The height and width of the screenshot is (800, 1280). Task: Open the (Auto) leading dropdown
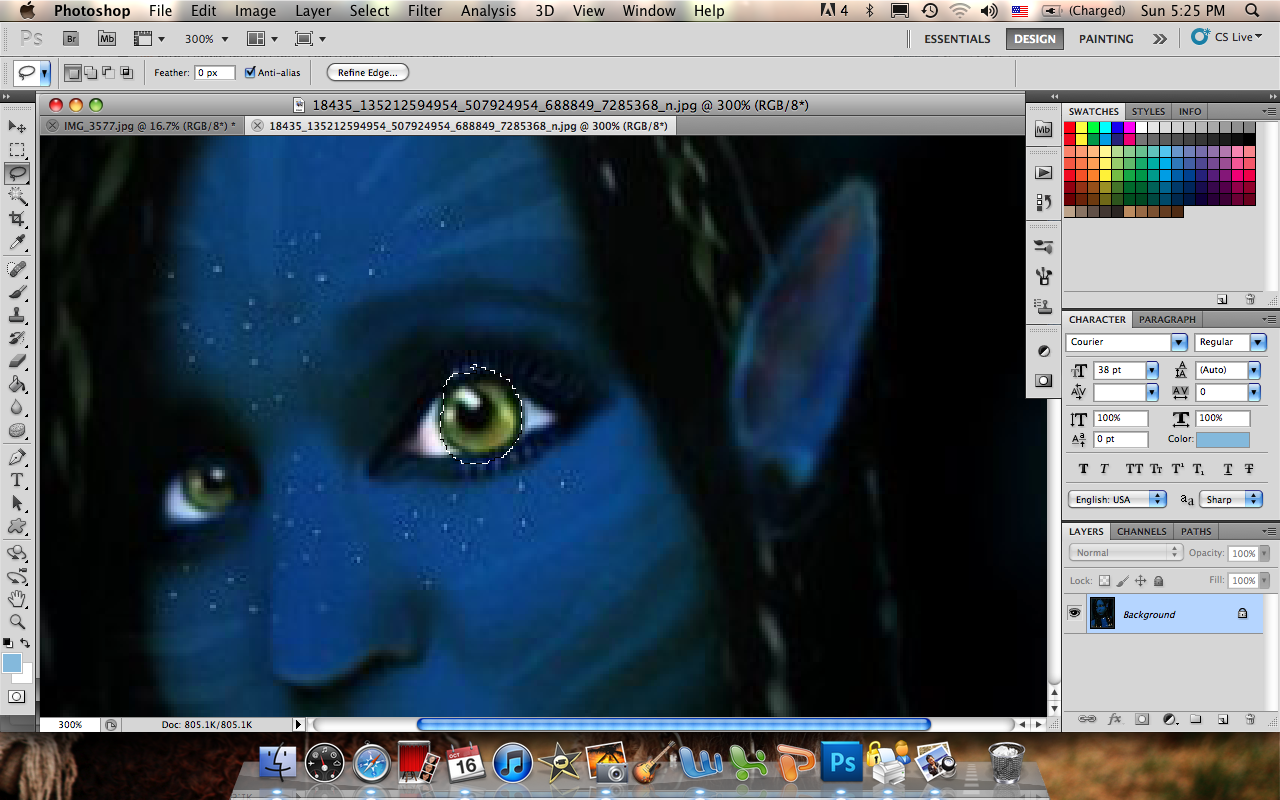(x=1253, y=370)
